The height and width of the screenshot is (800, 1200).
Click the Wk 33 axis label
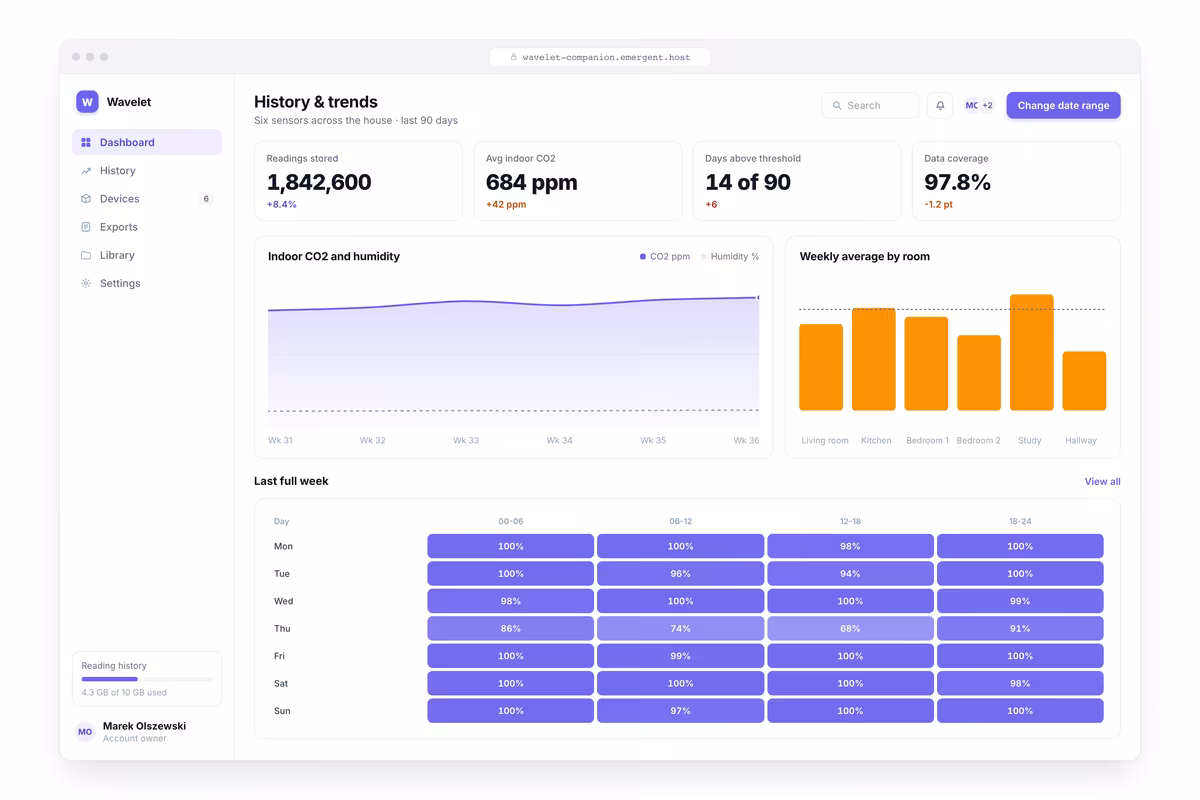pos(466,440)
